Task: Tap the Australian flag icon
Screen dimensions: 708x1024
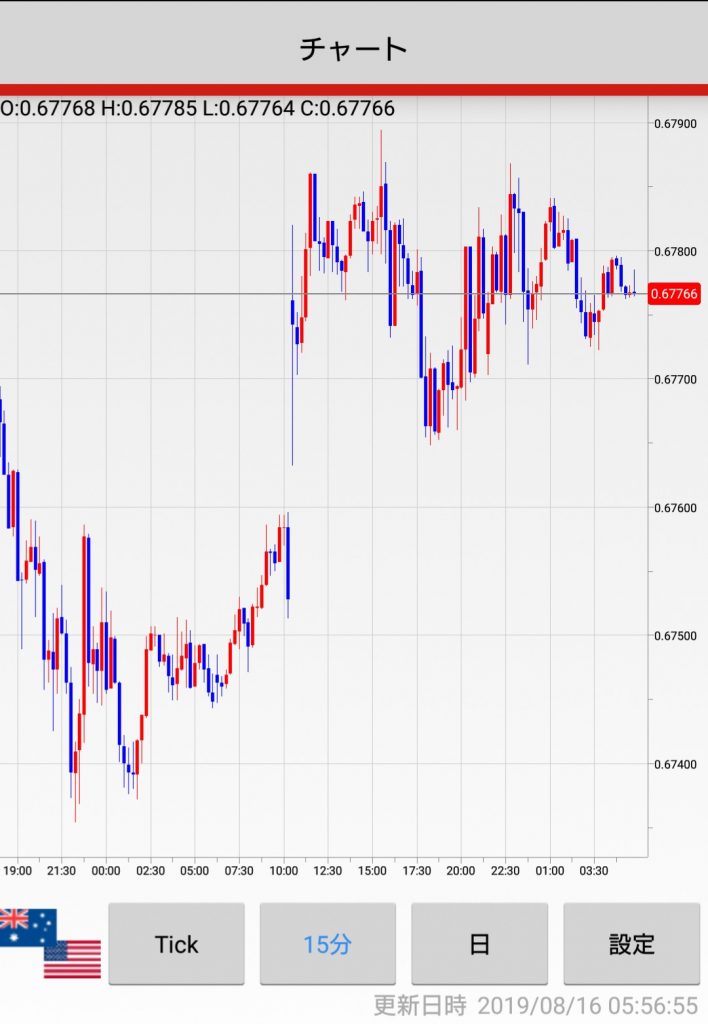Action: tap(25, 926)
